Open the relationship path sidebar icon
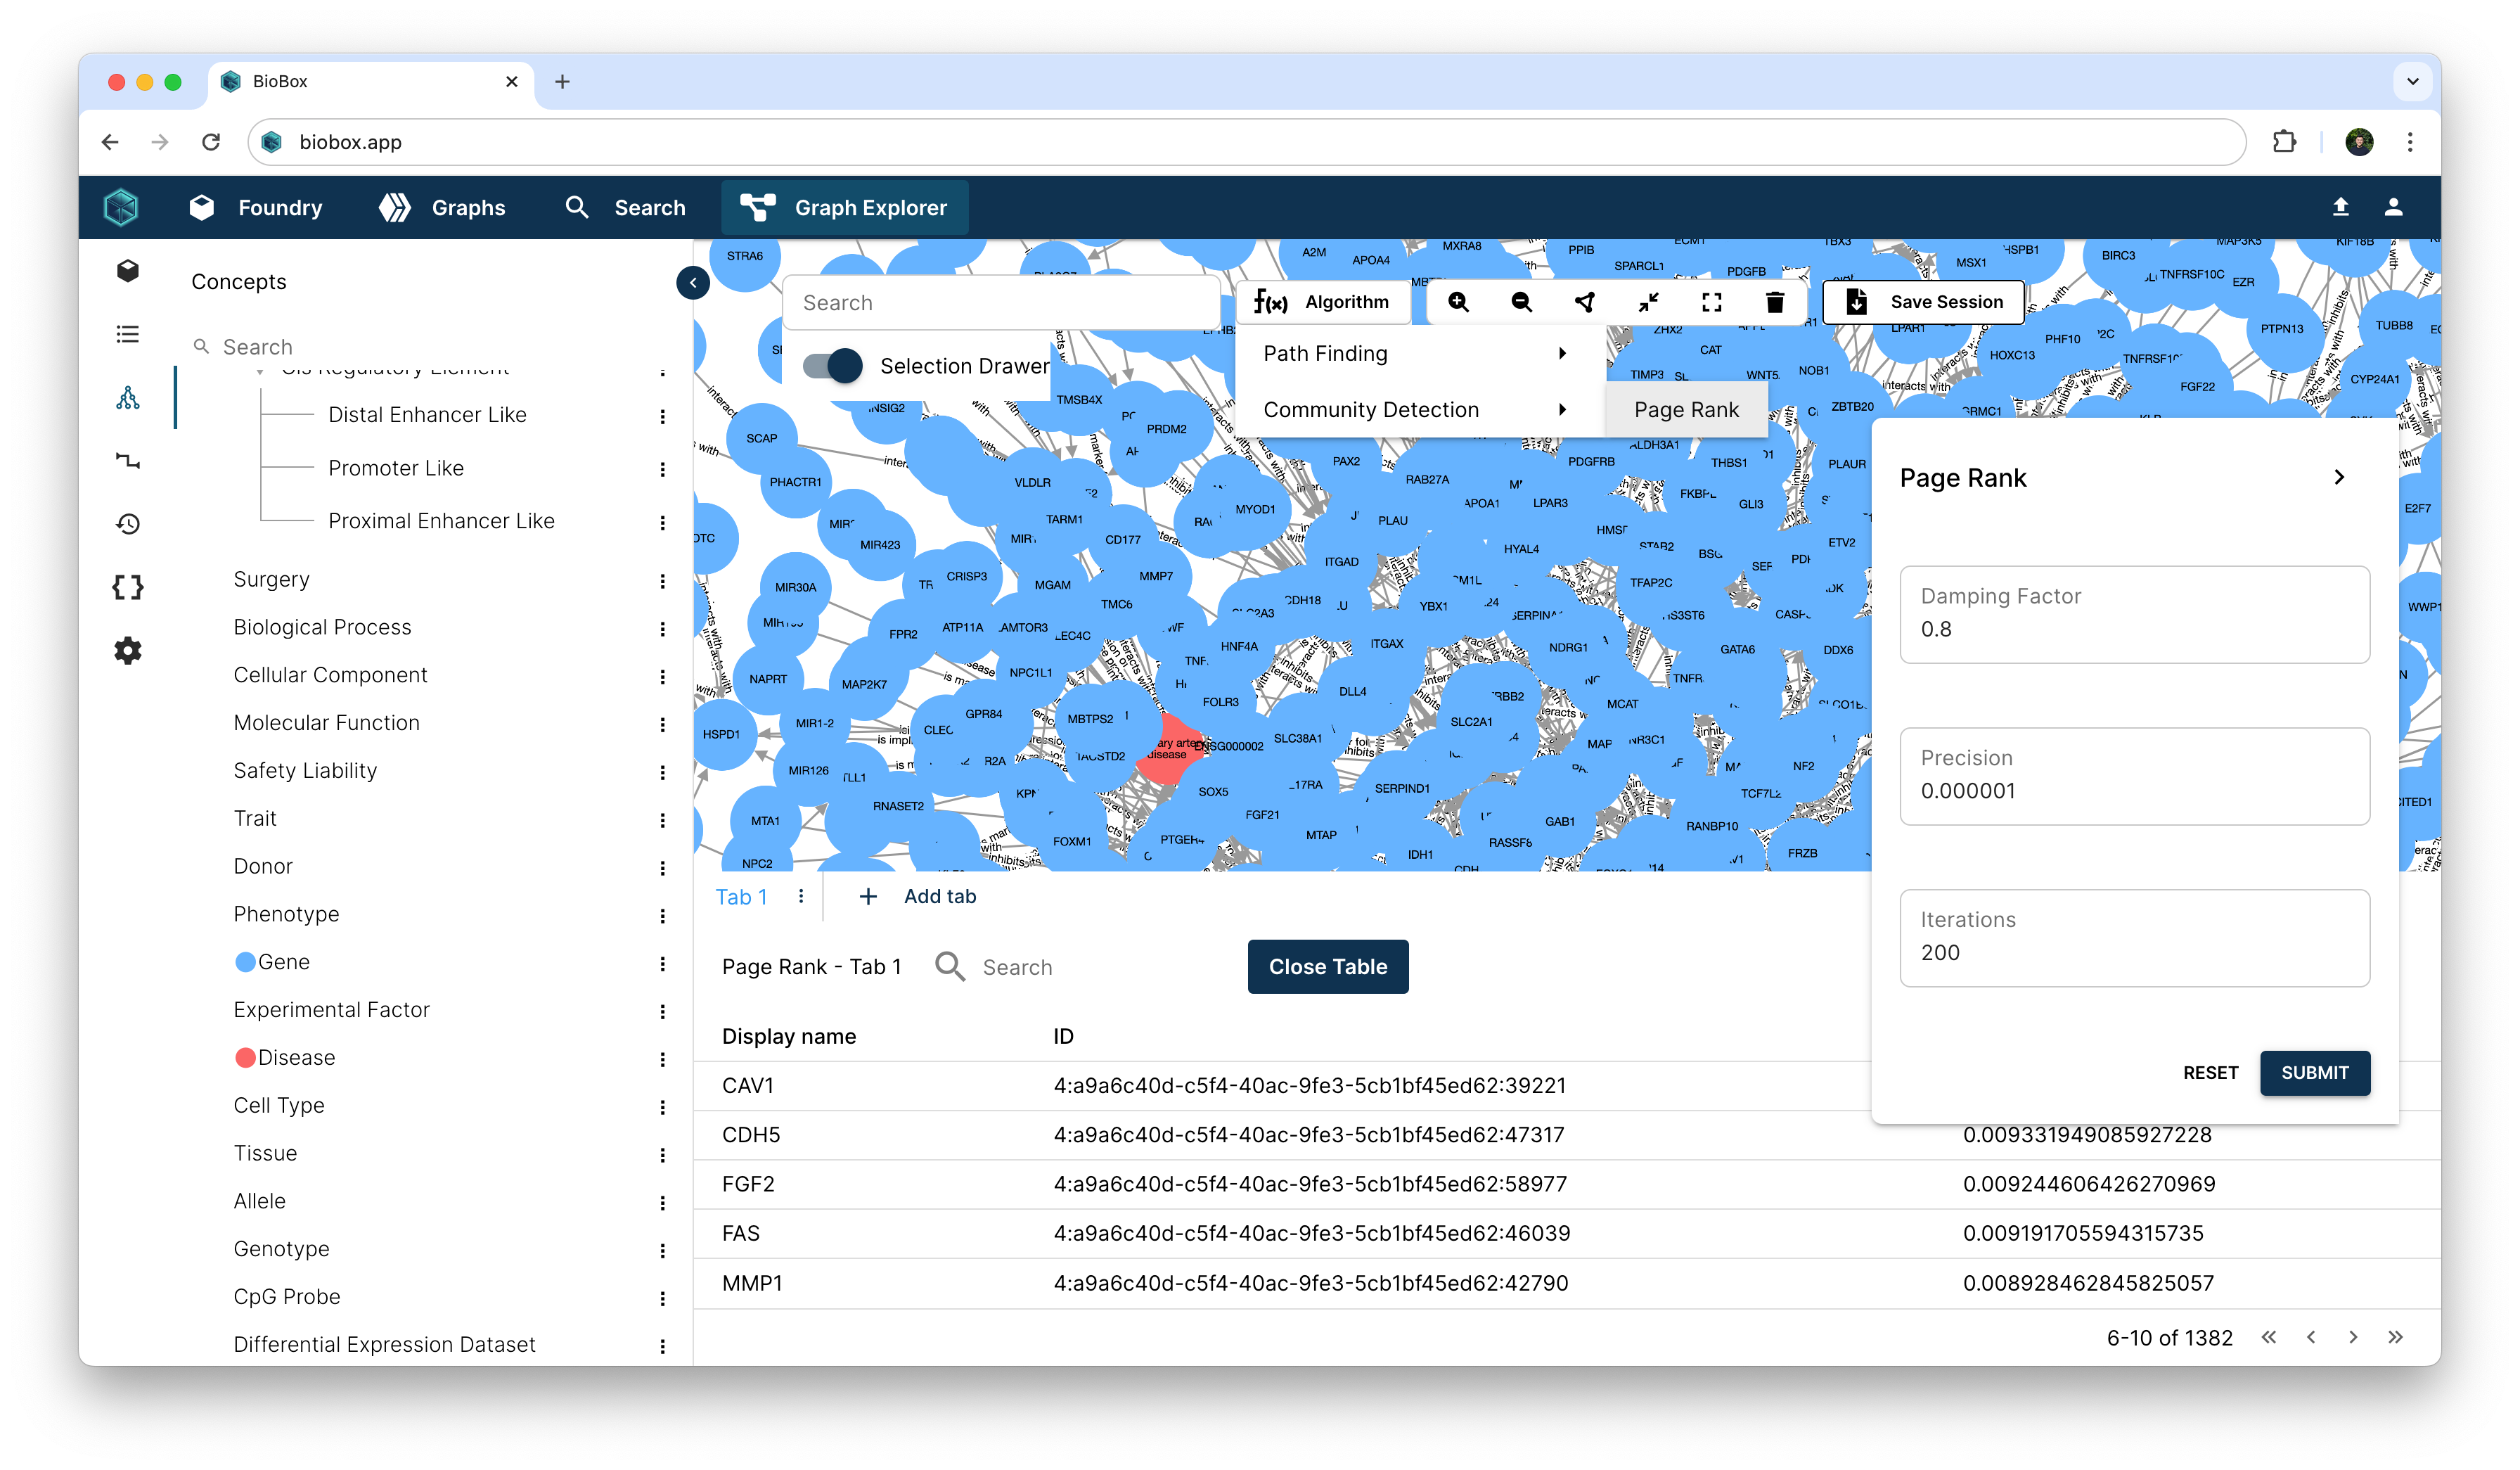Viewport: 2520px width, 1470px height. click(127, 461)
